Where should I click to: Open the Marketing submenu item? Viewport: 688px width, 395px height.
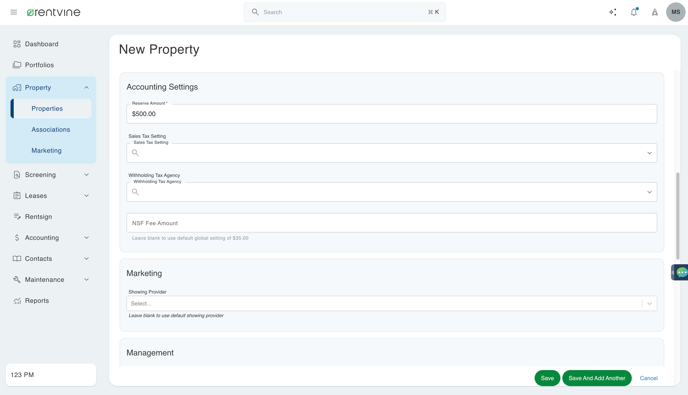click(x=47, y=151)
